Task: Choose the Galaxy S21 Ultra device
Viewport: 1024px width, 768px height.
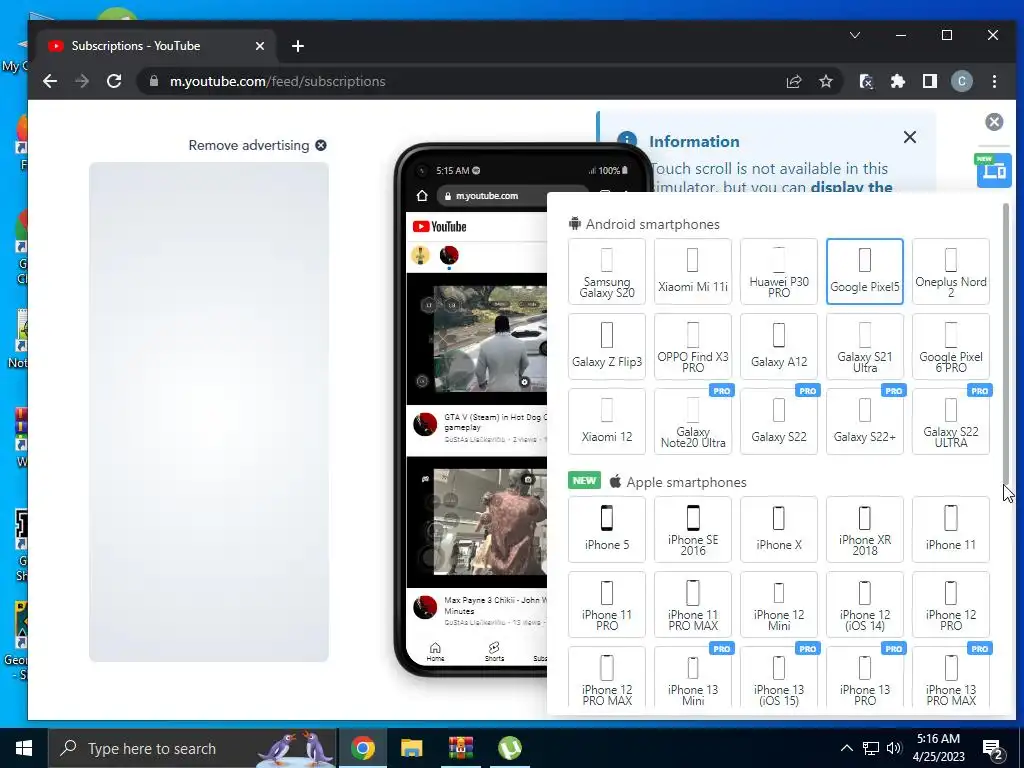Action: coord(865,347)
